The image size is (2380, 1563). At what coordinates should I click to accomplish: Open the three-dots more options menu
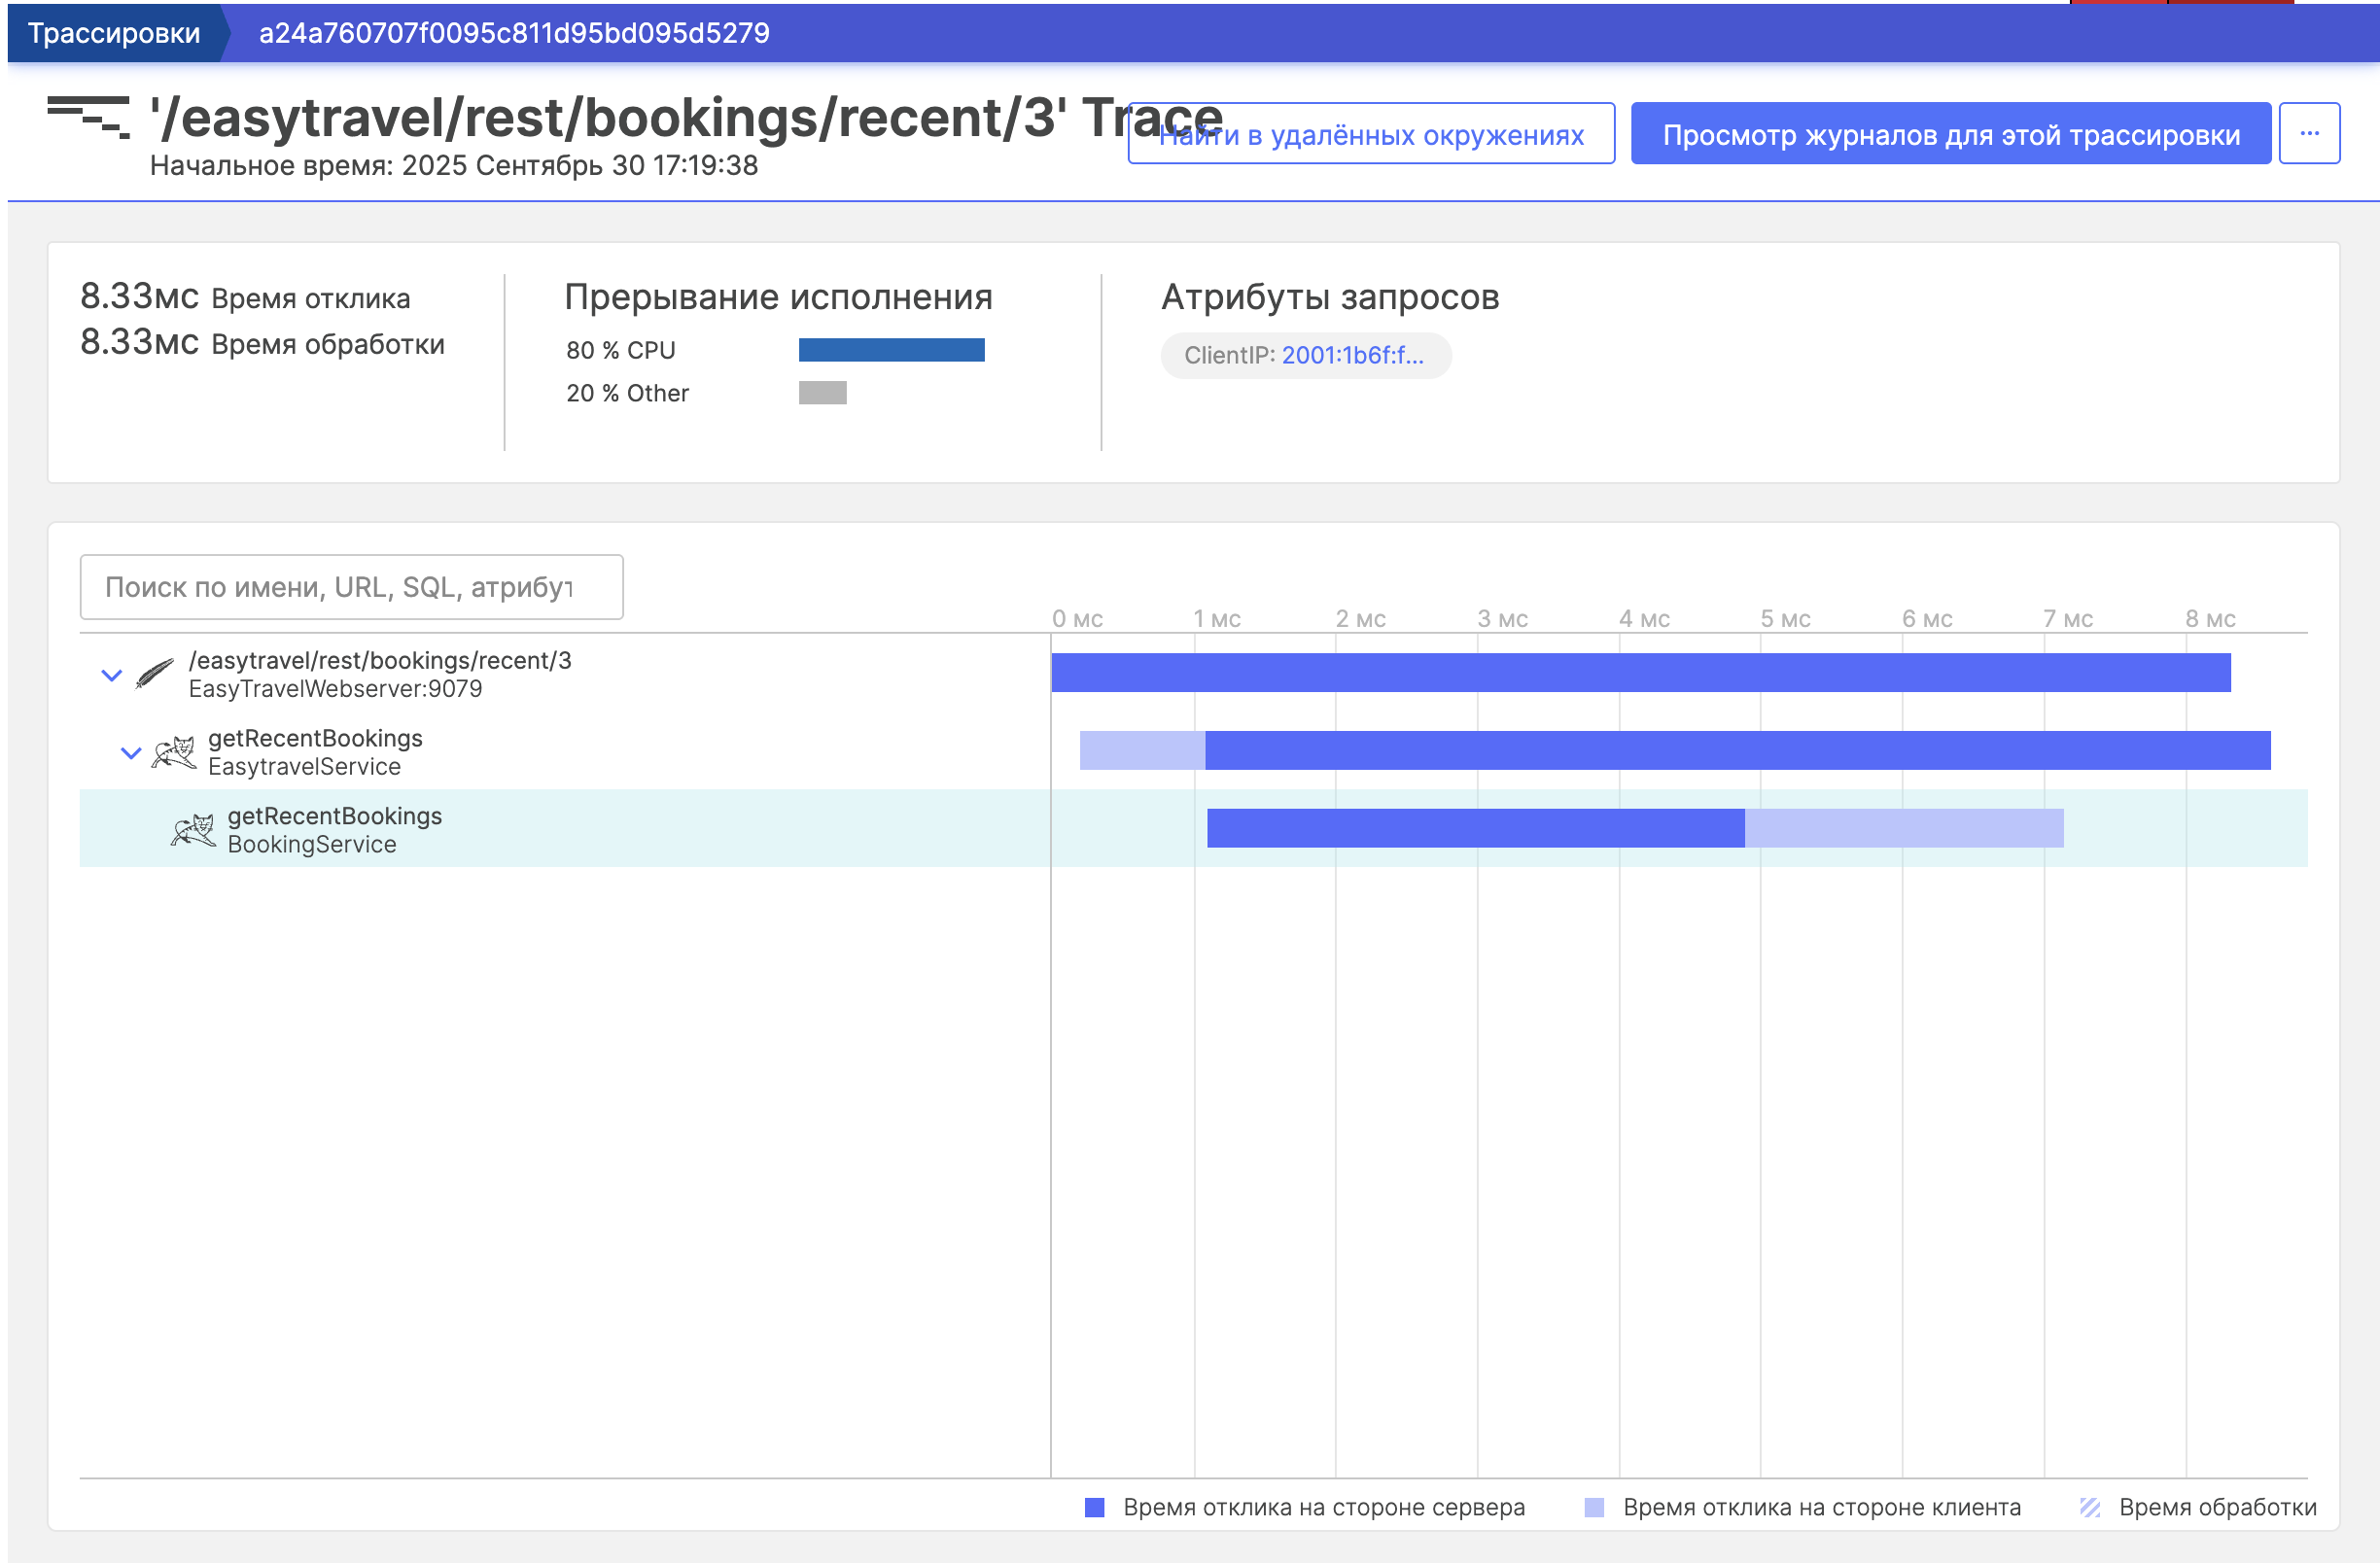(x=2308, y=133)
